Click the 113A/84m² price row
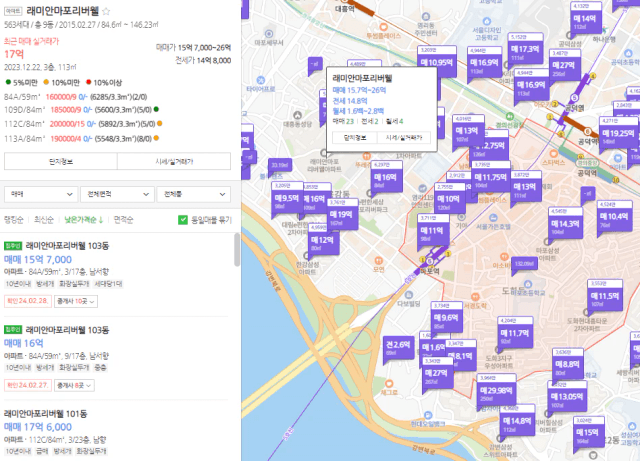The width and height of the screenshot is (640, 461). coord(82,139)
